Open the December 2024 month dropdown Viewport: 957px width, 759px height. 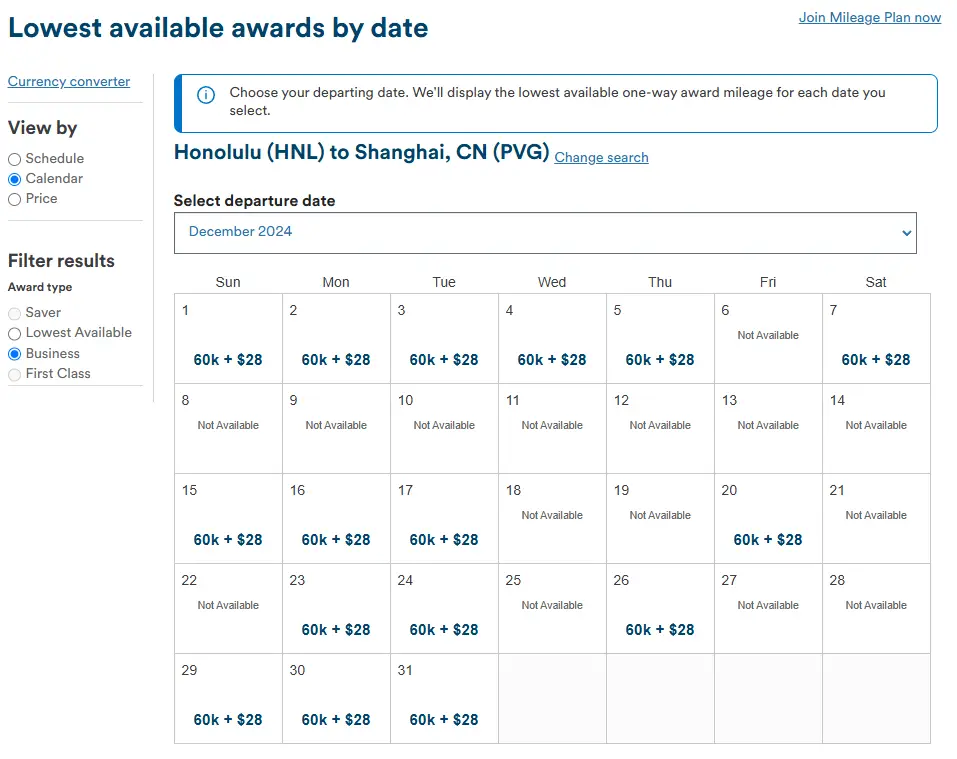click(544, 232)
